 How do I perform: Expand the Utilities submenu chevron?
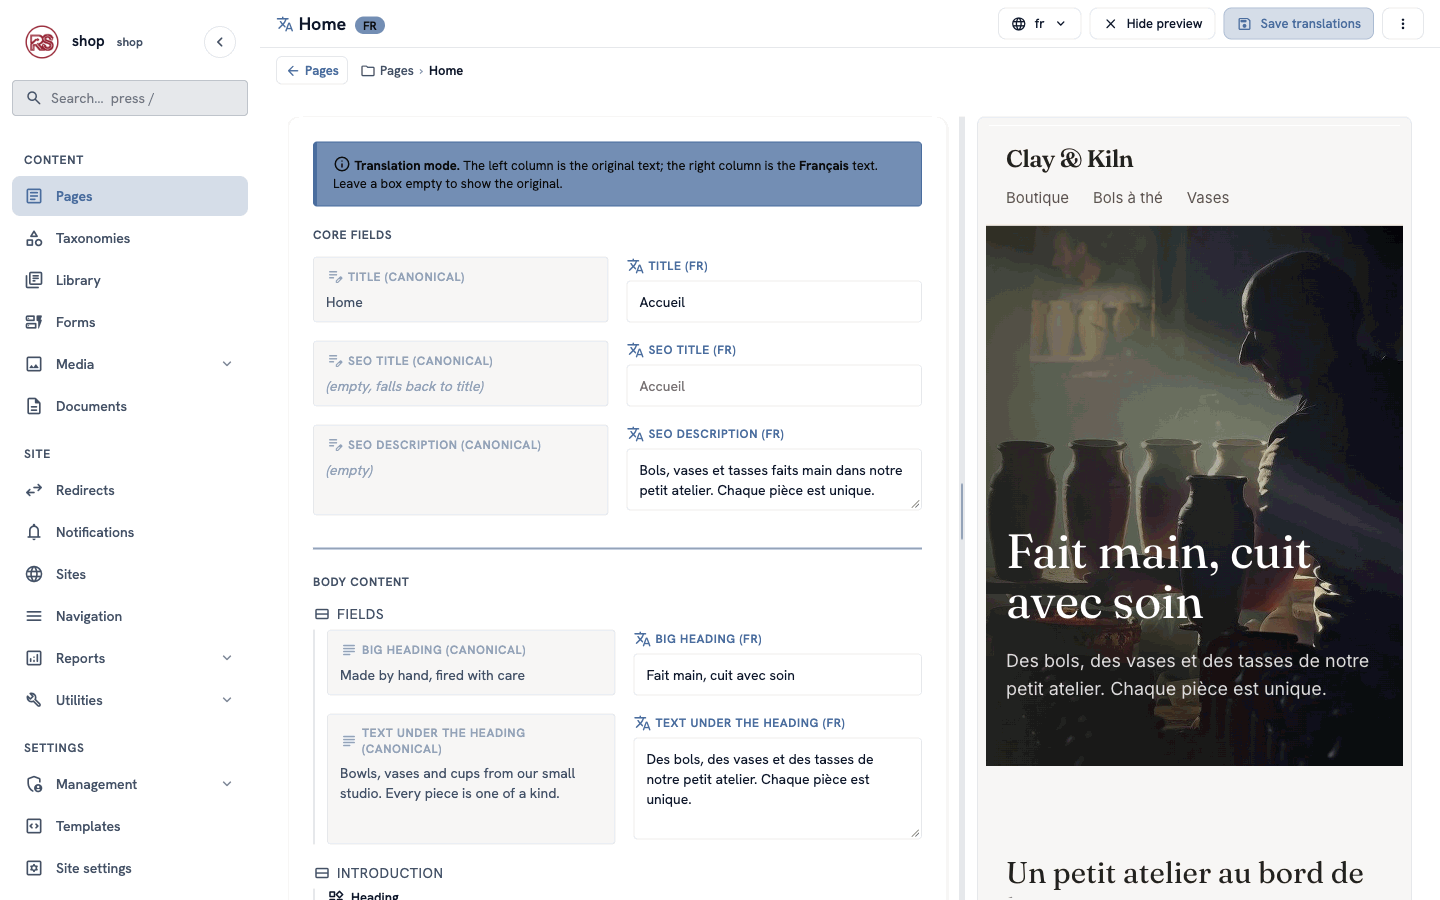227,700
